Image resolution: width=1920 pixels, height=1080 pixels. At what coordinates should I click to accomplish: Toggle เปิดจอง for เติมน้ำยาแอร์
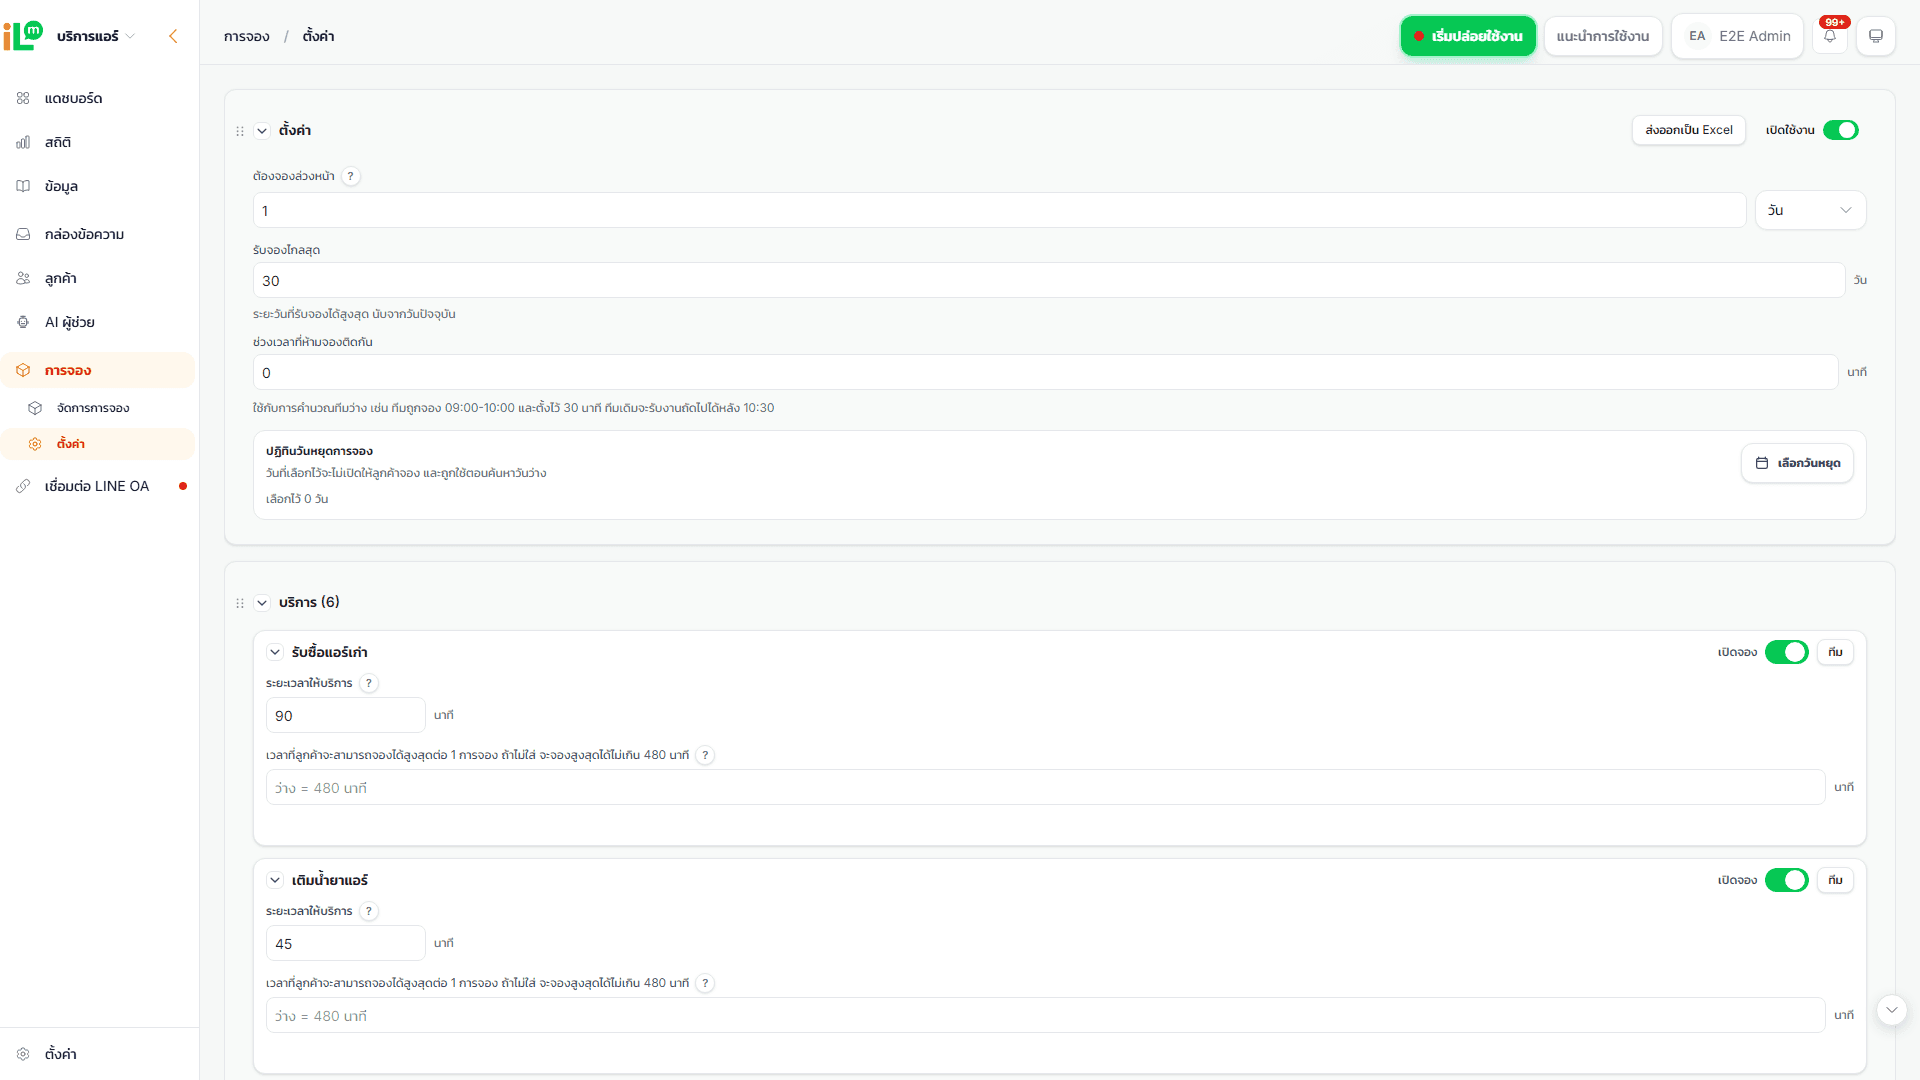(1786, 880)
